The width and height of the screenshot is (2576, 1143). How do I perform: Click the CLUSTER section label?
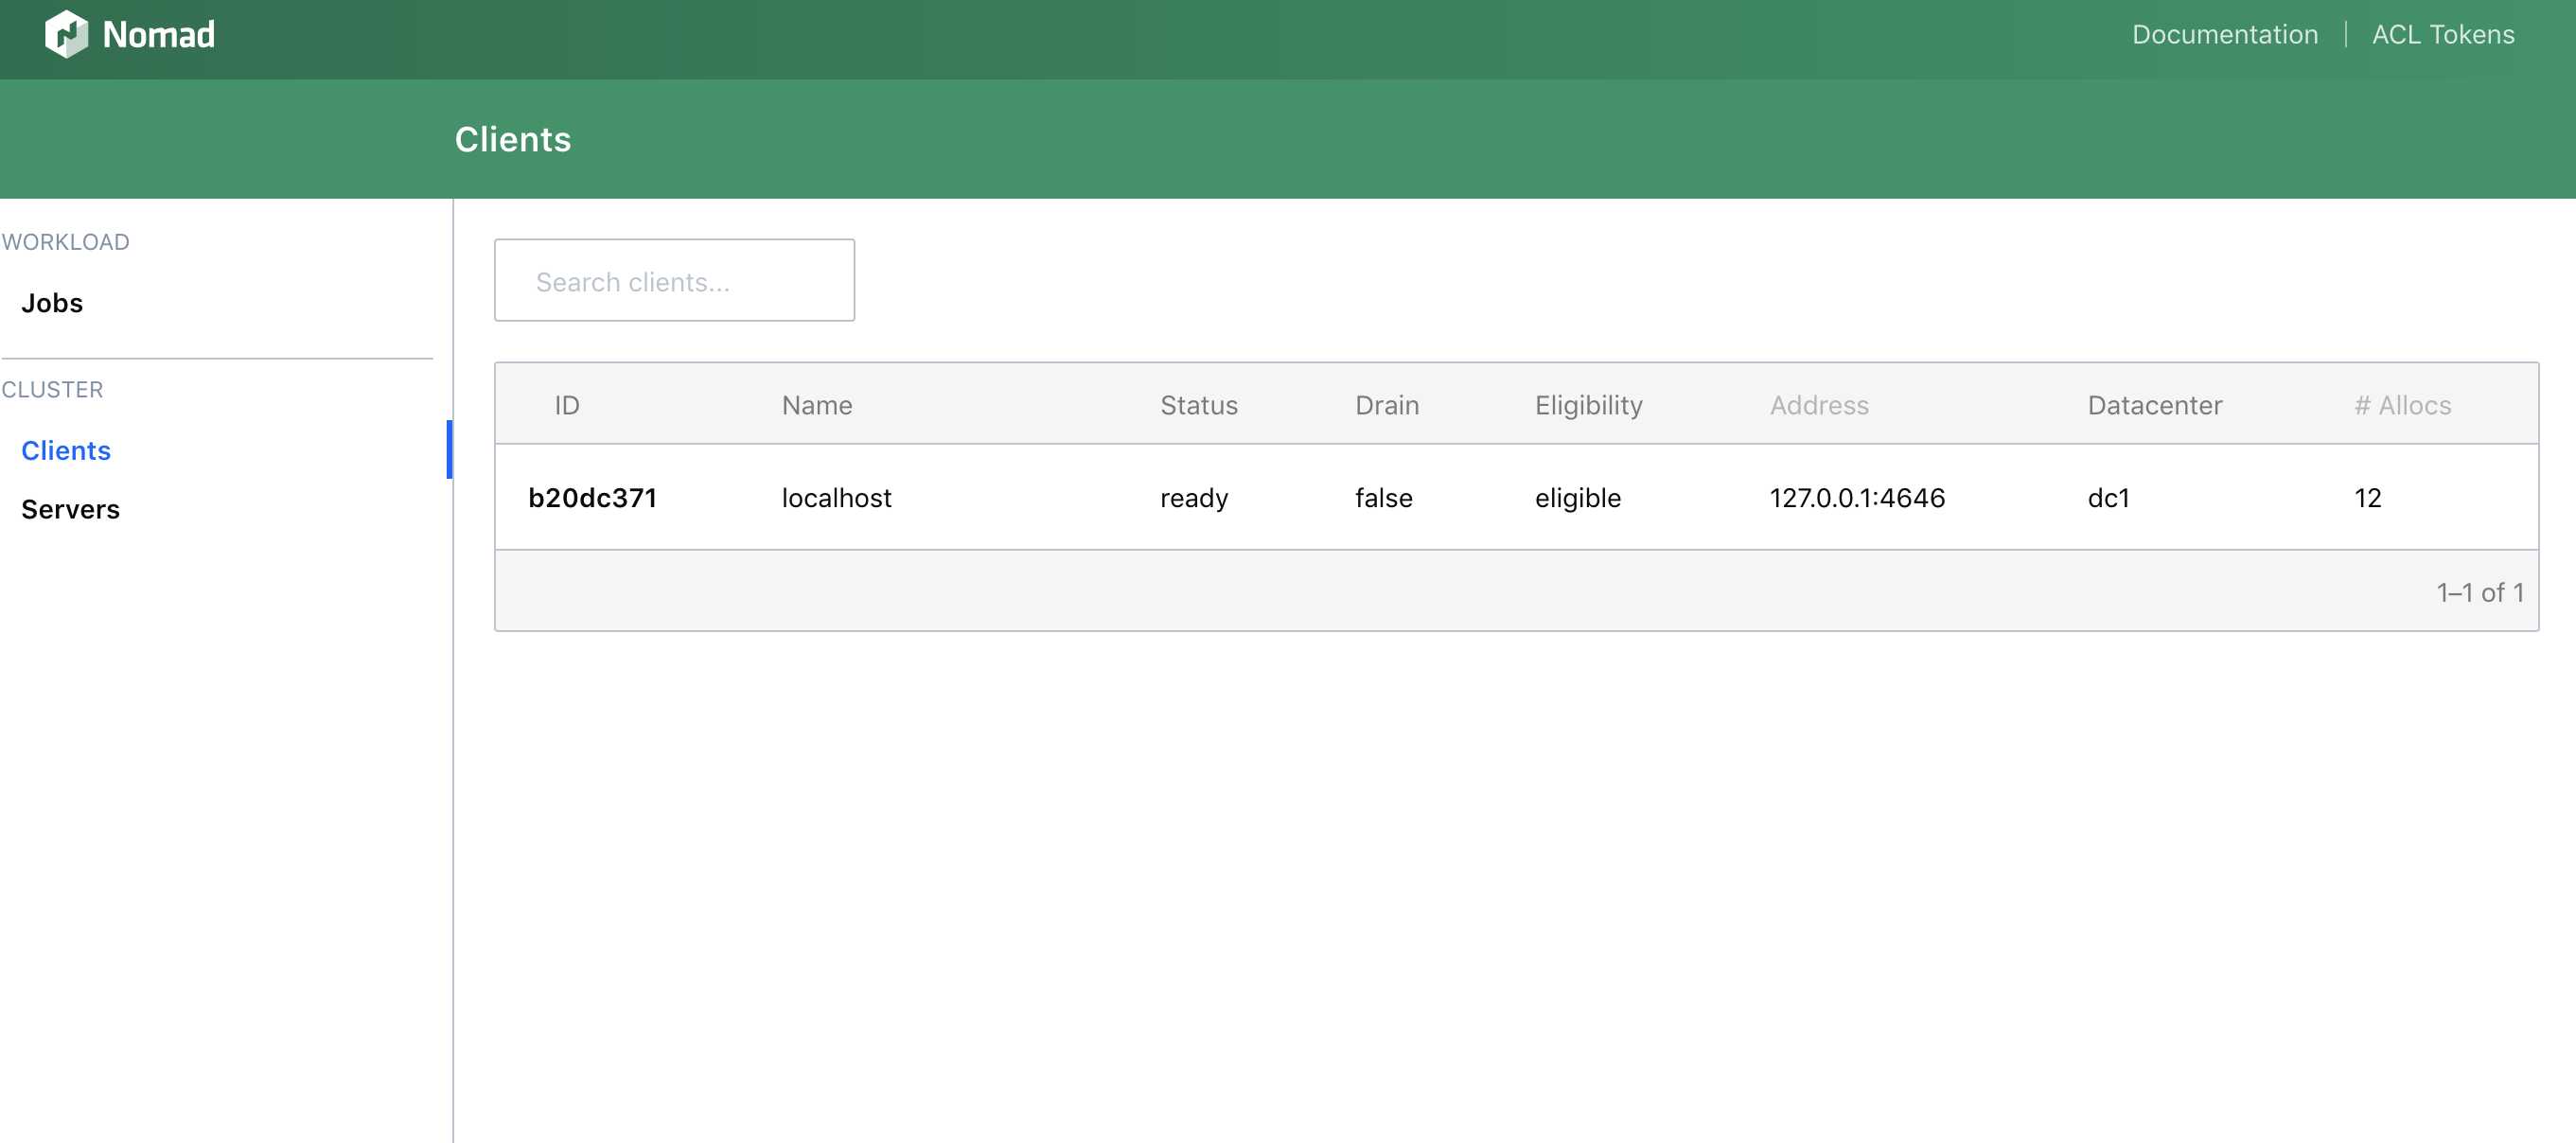[x=52, y=389]
